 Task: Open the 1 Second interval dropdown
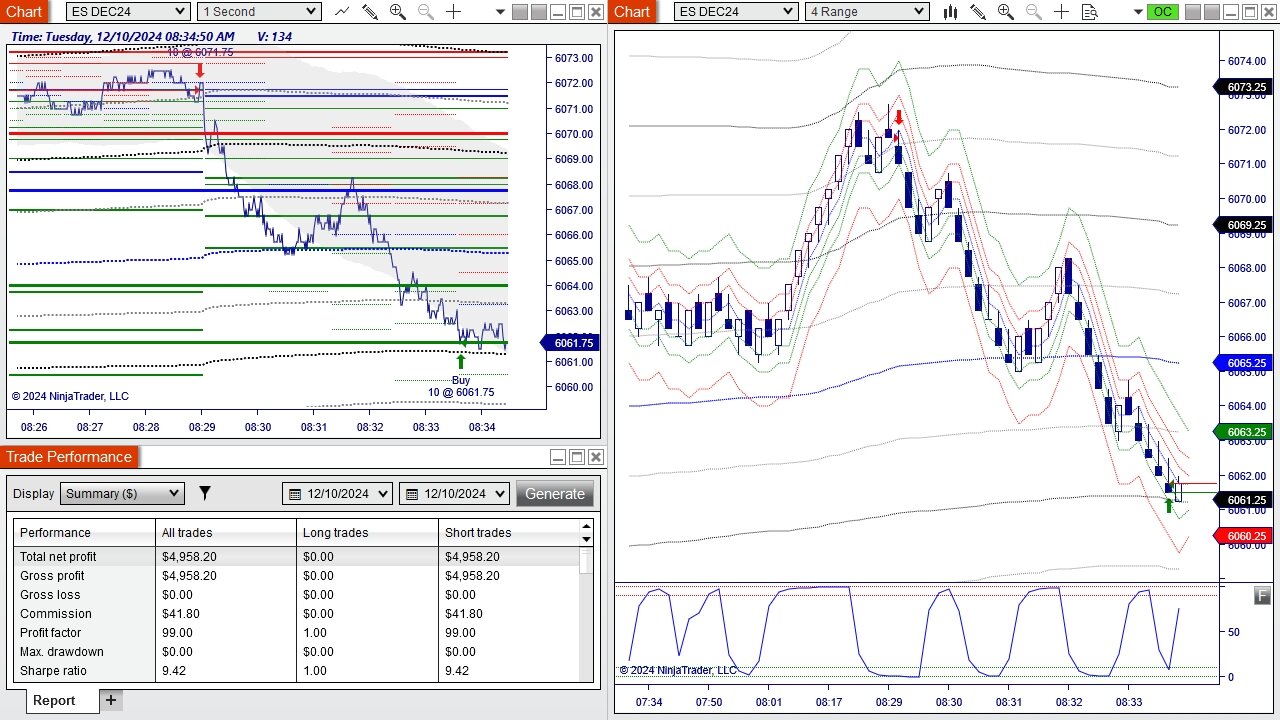pos(259,12)
